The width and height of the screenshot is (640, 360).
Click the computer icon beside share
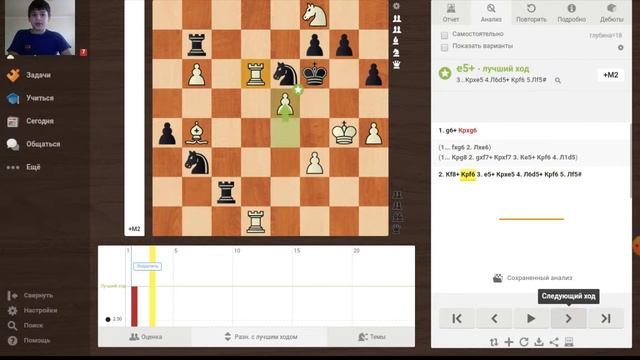pyautogui.click(x=569, y=342)
